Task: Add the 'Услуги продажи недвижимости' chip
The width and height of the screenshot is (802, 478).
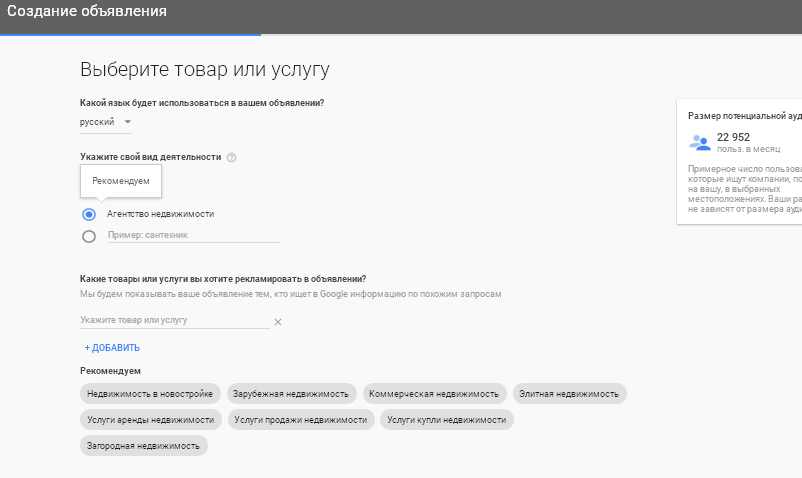Action: (x=301, y=420)
